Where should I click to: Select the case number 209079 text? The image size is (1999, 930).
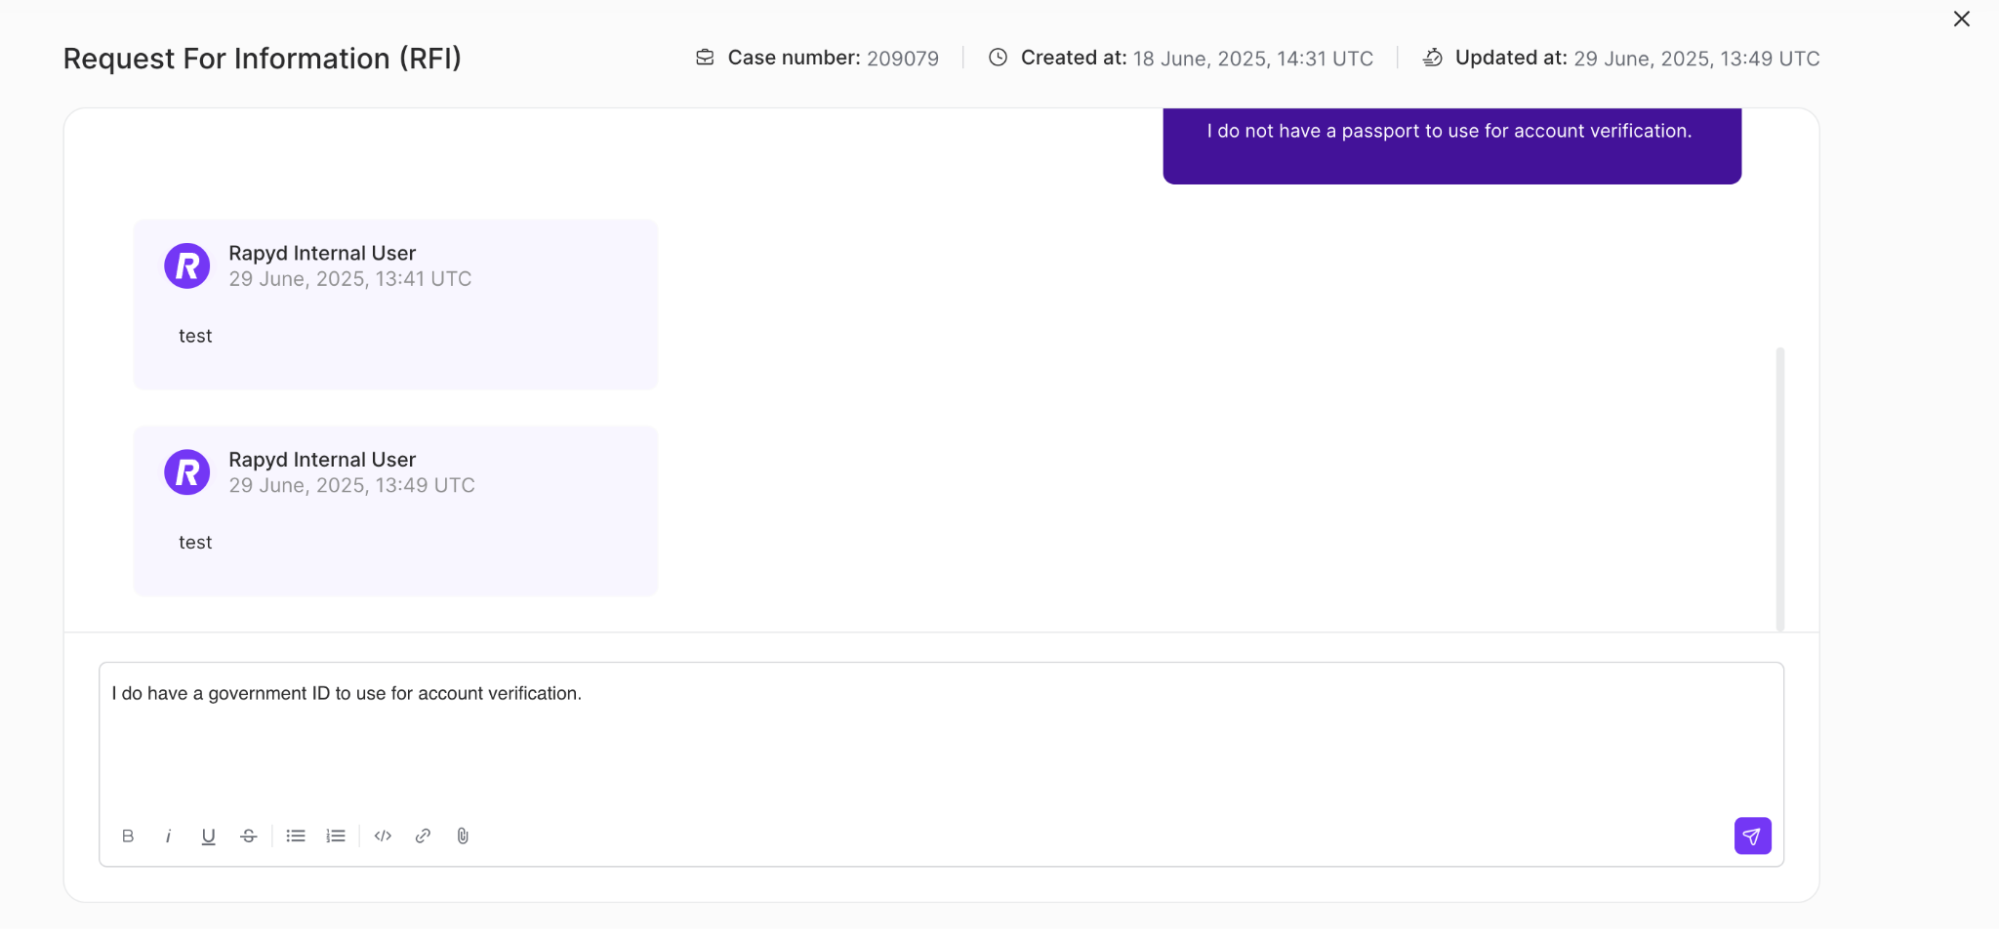pos(903,57)
